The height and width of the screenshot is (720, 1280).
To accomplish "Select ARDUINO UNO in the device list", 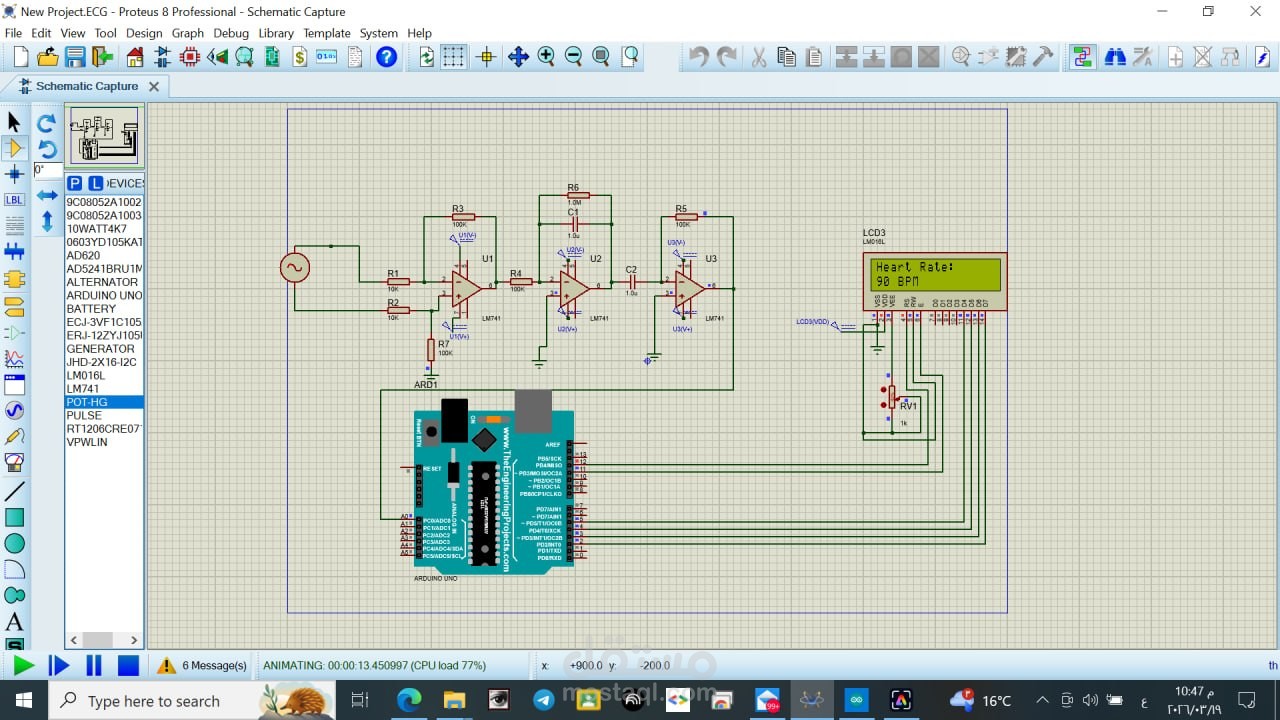I will click(x=104, y=295).
